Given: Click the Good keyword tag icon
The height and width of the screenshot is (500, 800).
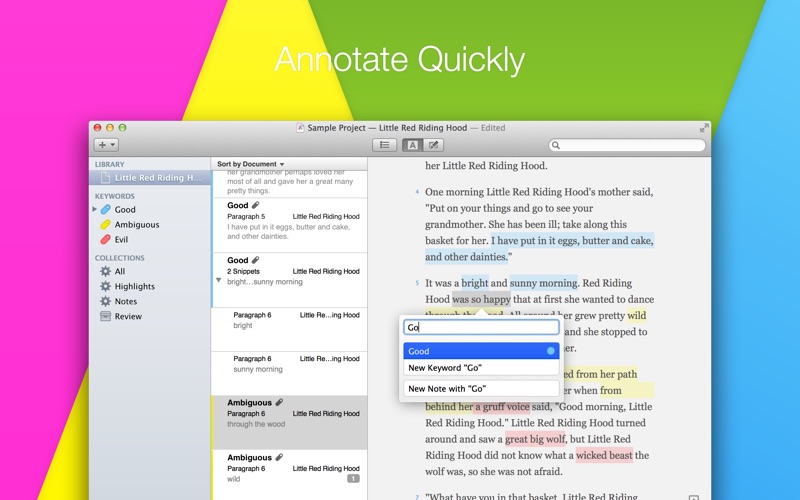Looking at the screenshot, I should point(105,210).
